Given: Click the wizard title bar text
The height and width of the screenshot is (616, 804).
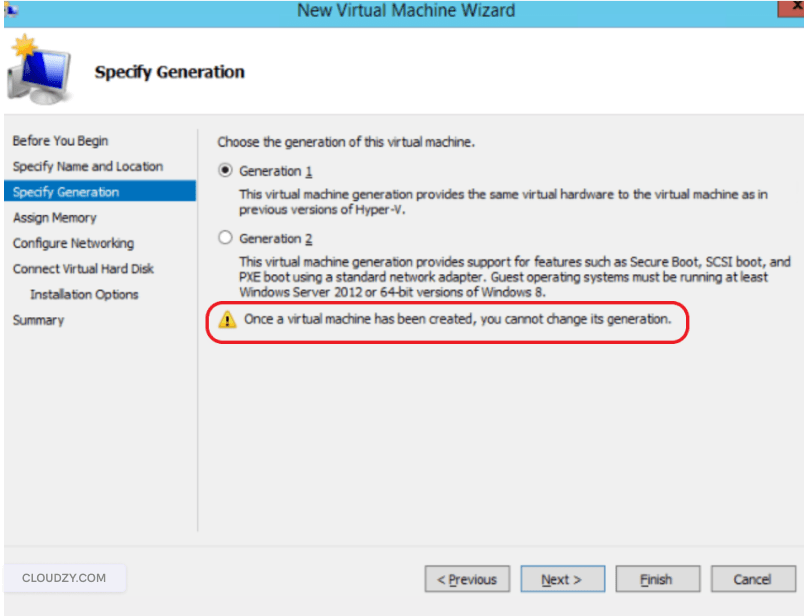Looking at the screenshot, I should (404, 10).
